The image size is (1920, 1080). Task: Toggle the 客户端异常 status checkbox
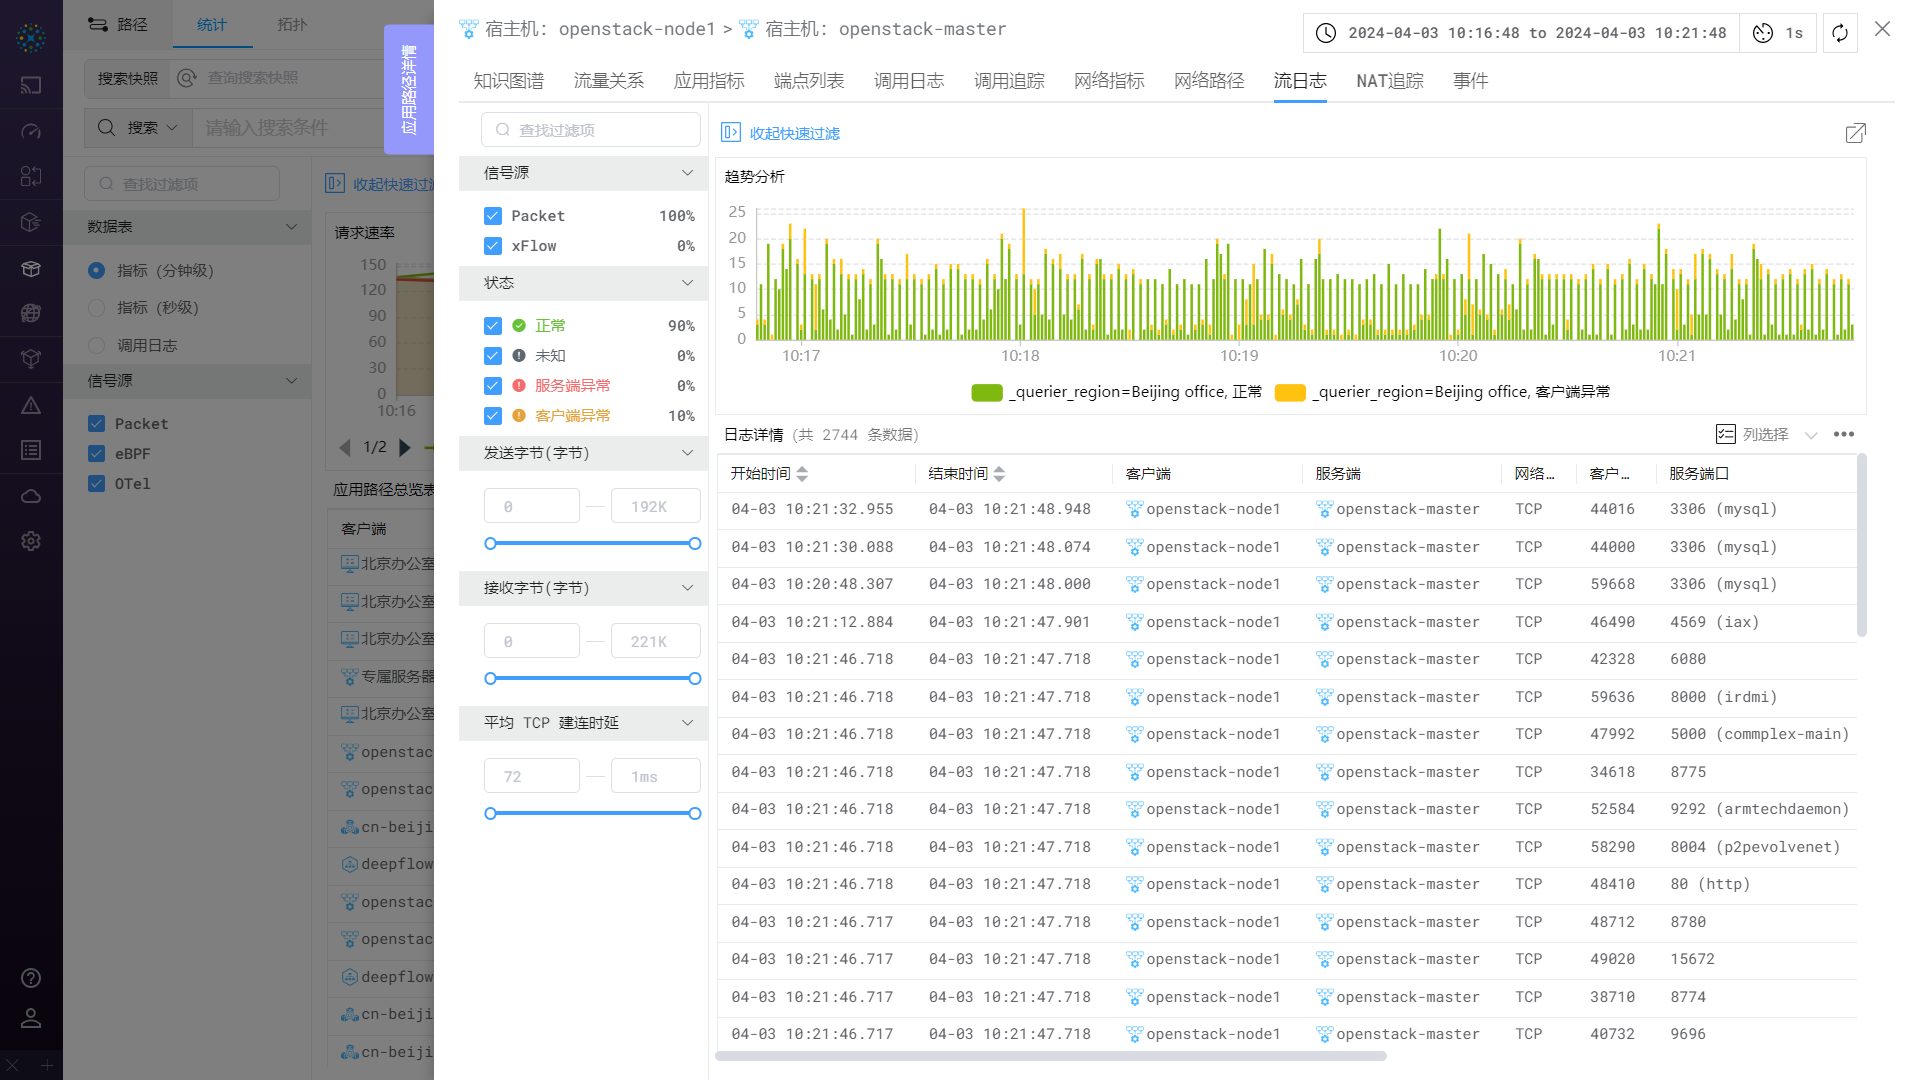click(493, 416)
